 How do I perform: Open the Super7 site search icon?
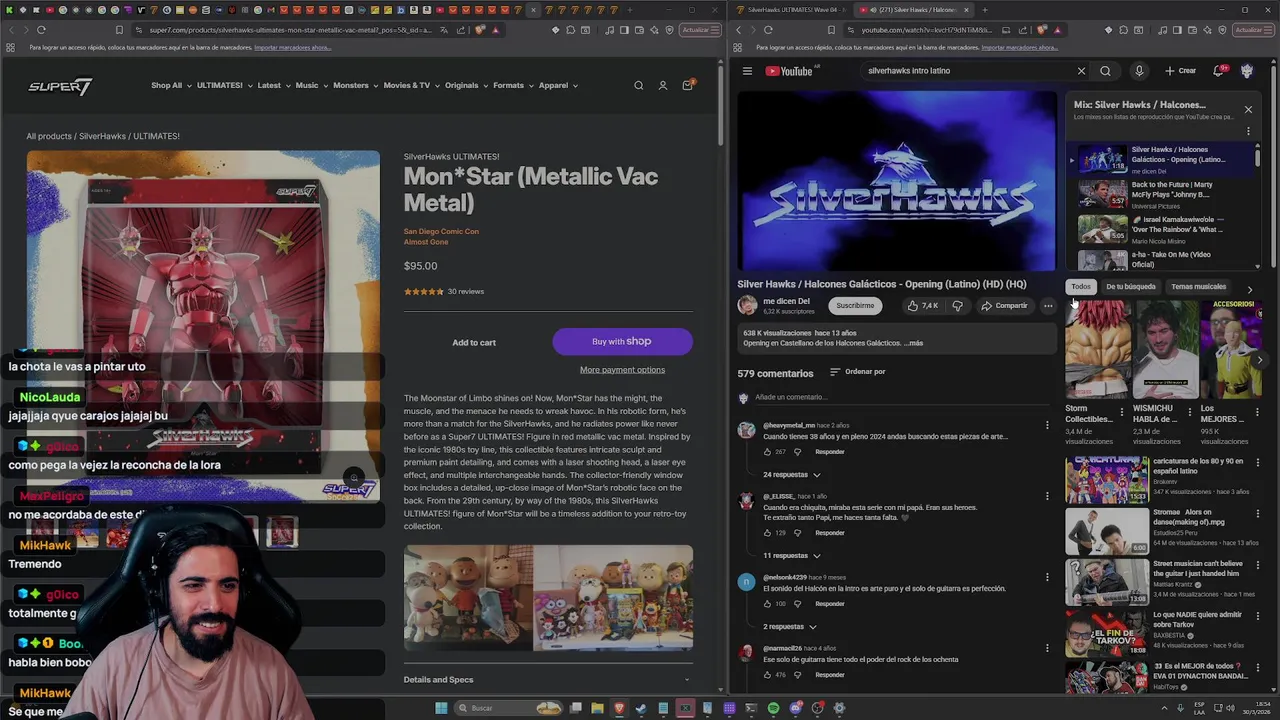[638, 86]
